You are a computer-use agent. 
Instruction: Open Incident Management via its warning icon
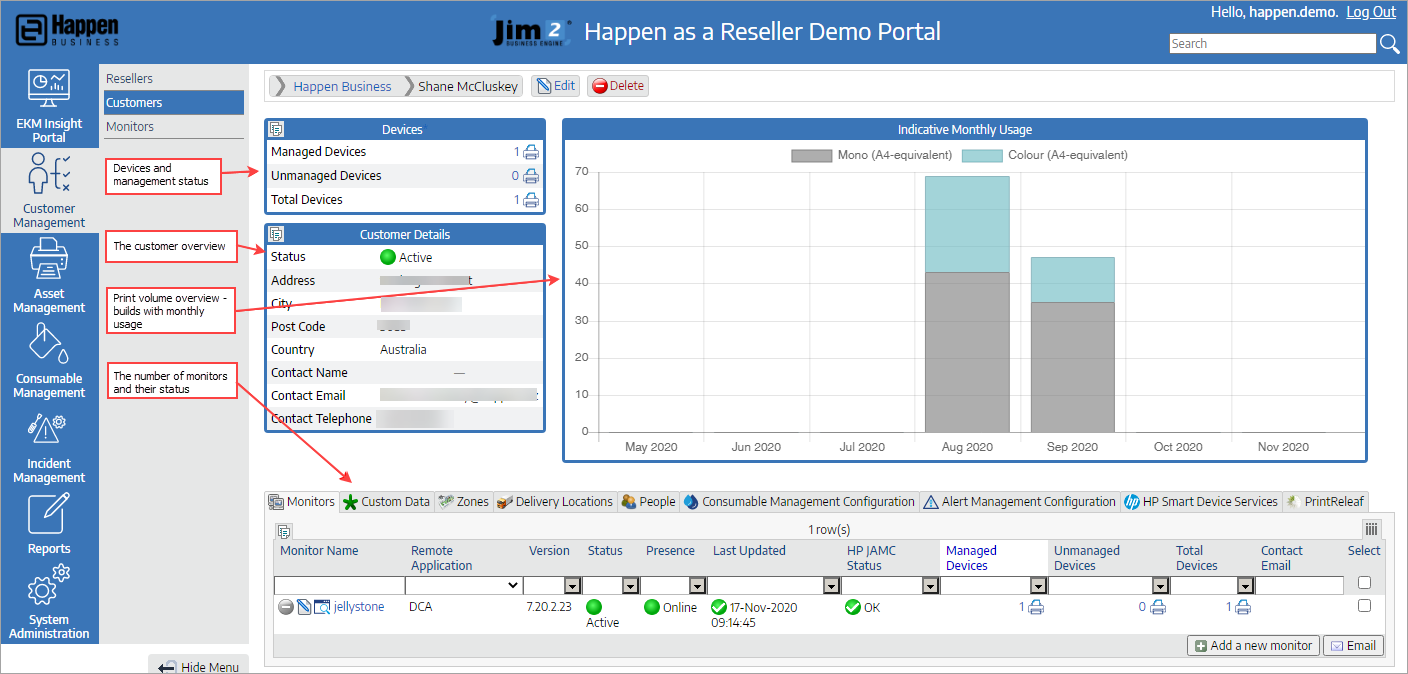[48, 430]
